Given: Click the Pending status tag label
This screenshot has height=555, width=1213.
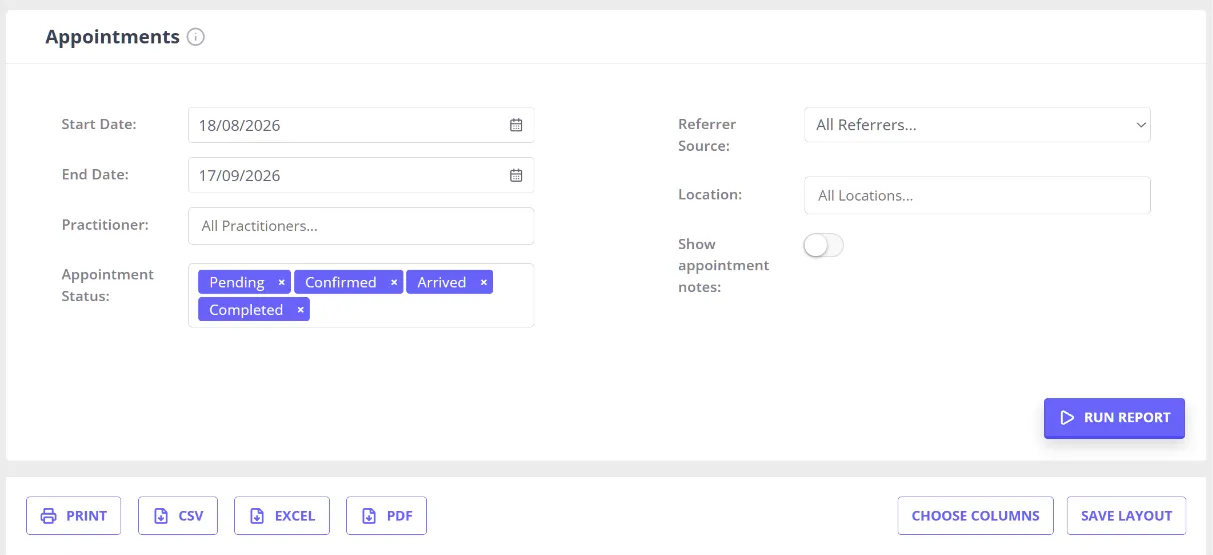Looking at the screenshot, I should 237,283.
